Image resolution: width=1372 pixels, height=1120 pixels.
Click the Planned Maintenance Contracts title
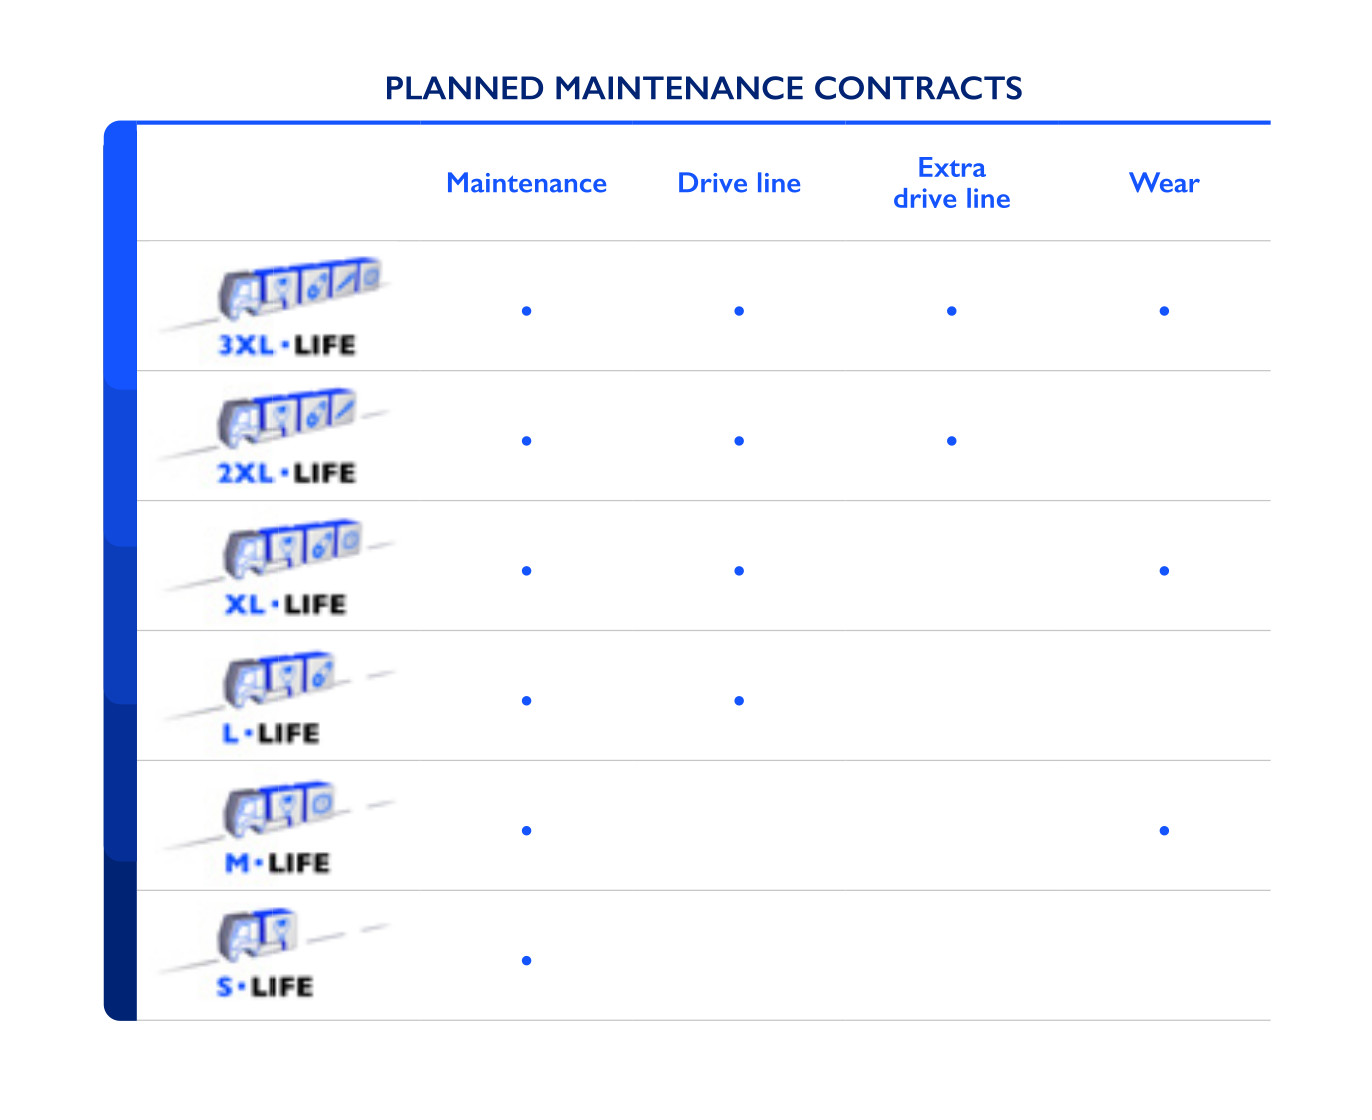[703, 88]
